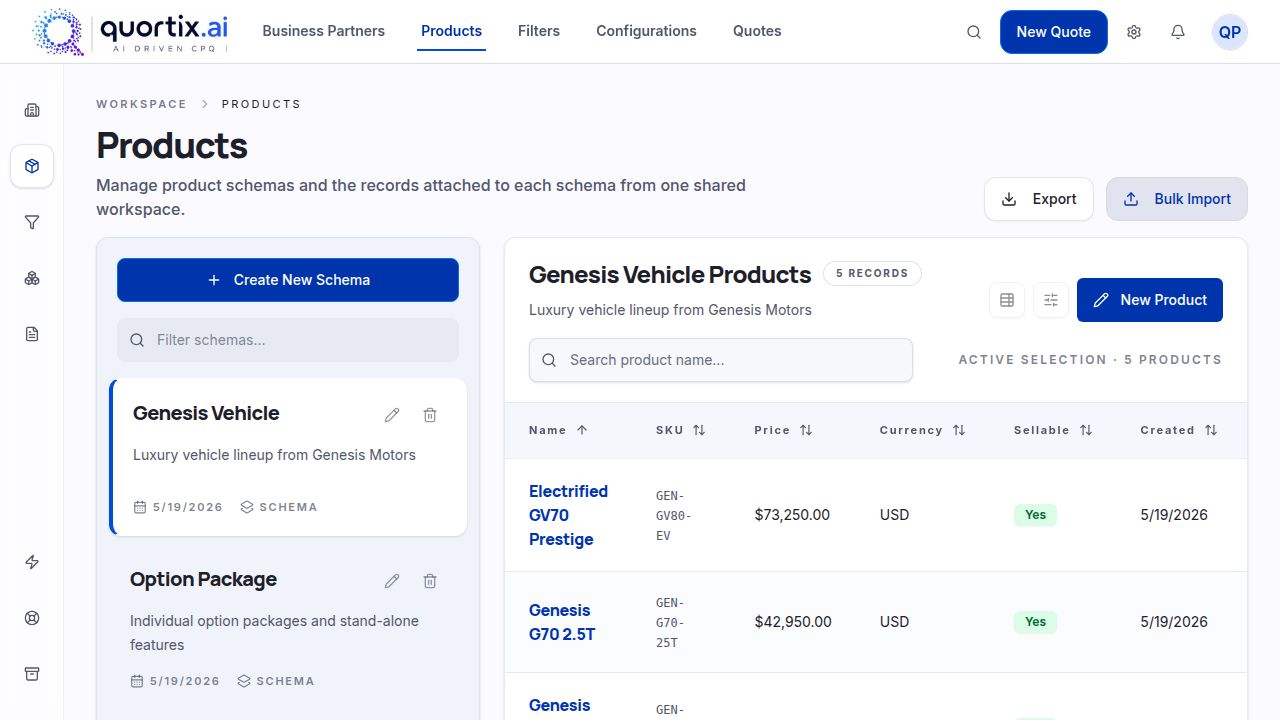Open Configurations nav tab

(x=646, y=31)
